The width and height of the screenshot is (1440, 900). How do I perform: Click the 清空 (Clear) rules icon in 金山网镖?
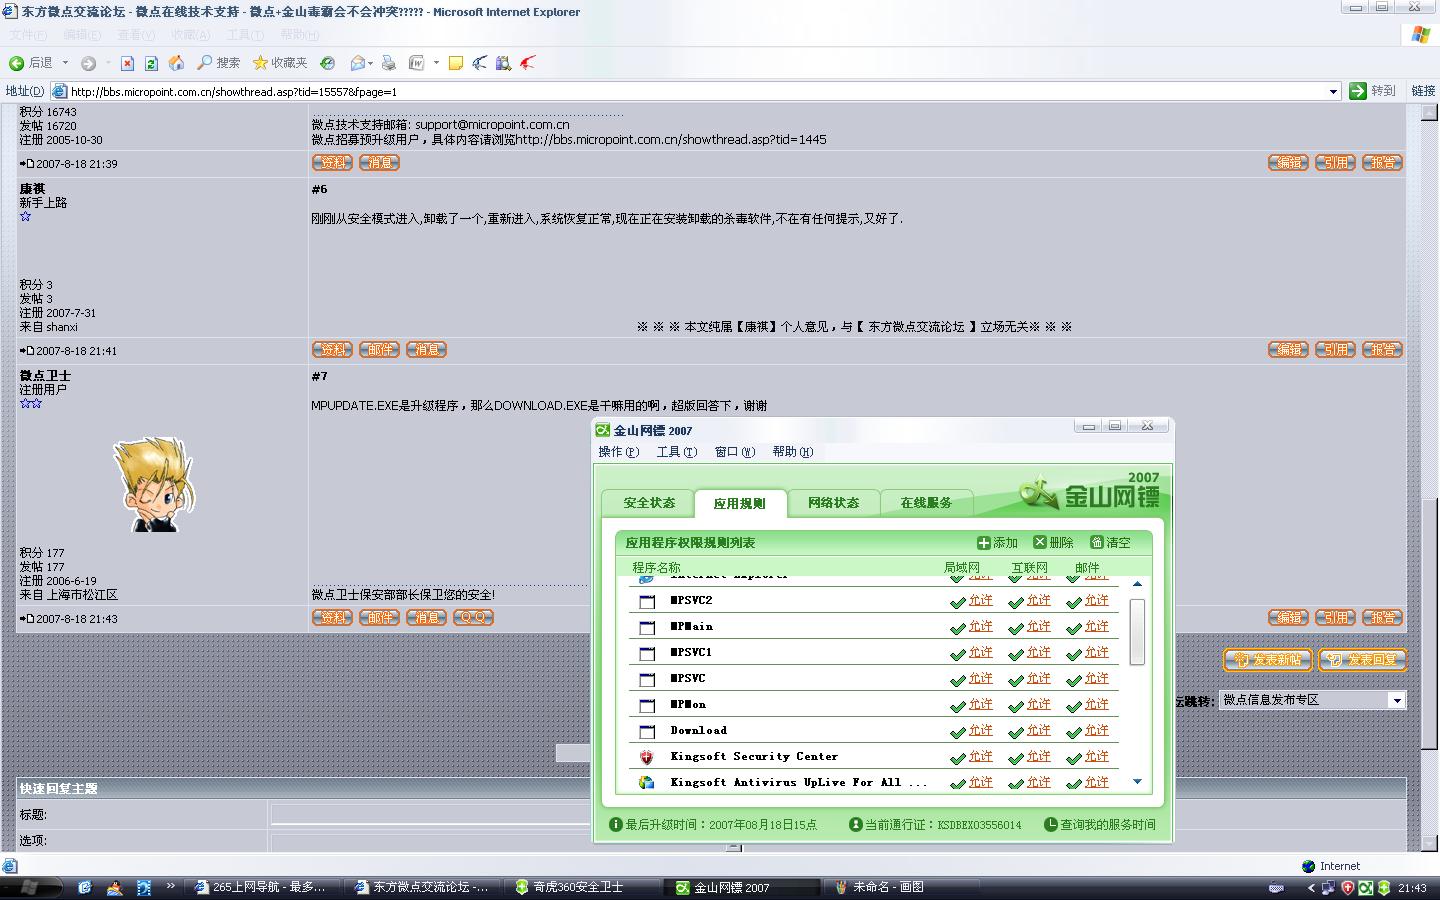click(1096, 542)
